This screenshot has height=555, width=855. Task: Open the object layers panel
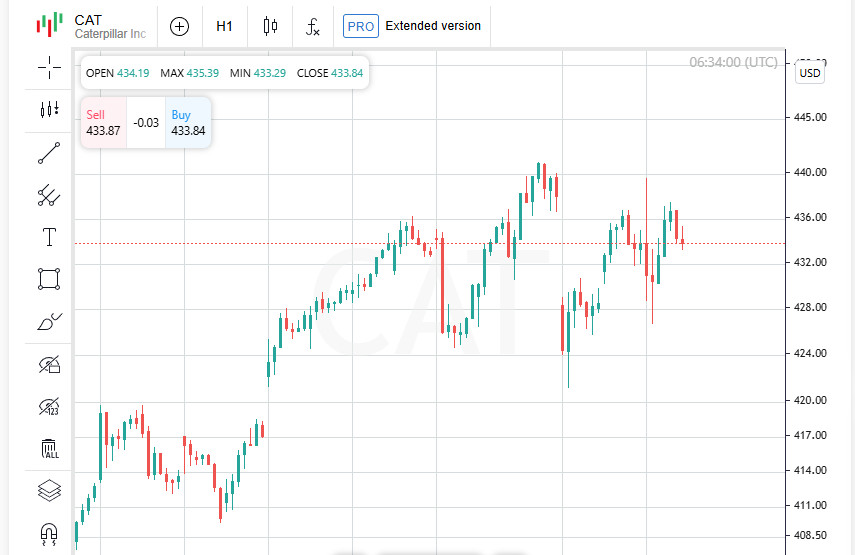[49, 490]
